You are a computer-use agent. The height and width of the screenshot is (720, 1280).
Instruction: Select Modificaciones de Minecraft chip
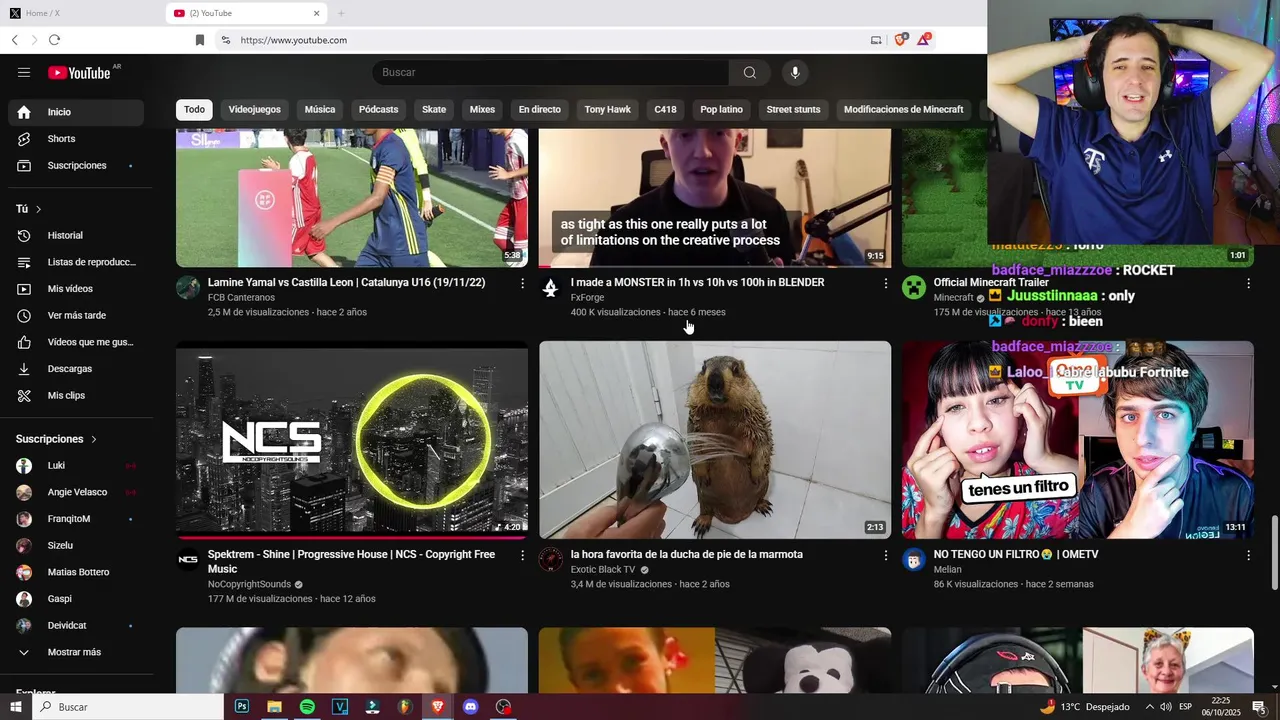coord(904,109)
